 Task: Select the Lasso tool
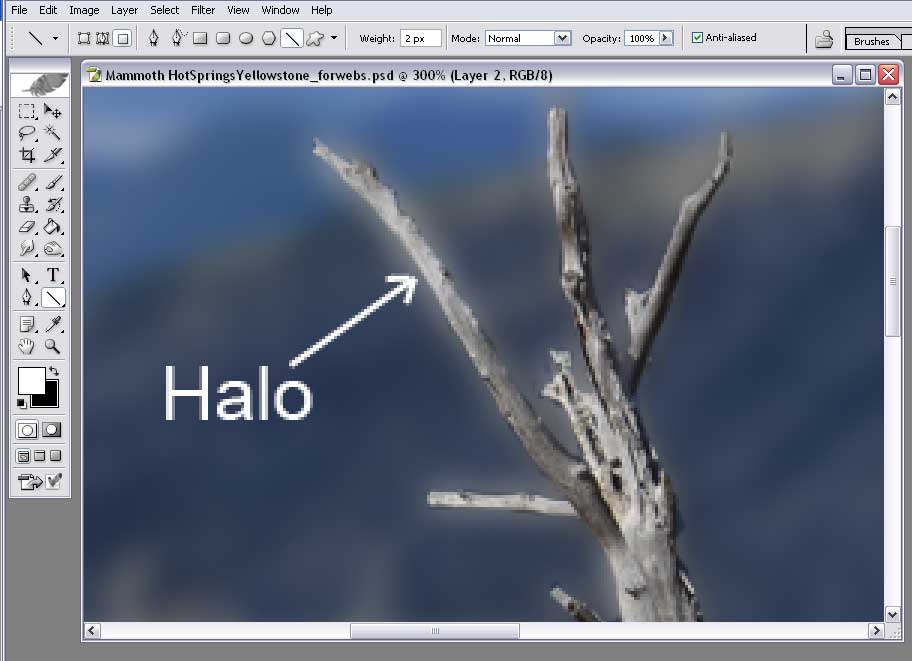point(28,133)
